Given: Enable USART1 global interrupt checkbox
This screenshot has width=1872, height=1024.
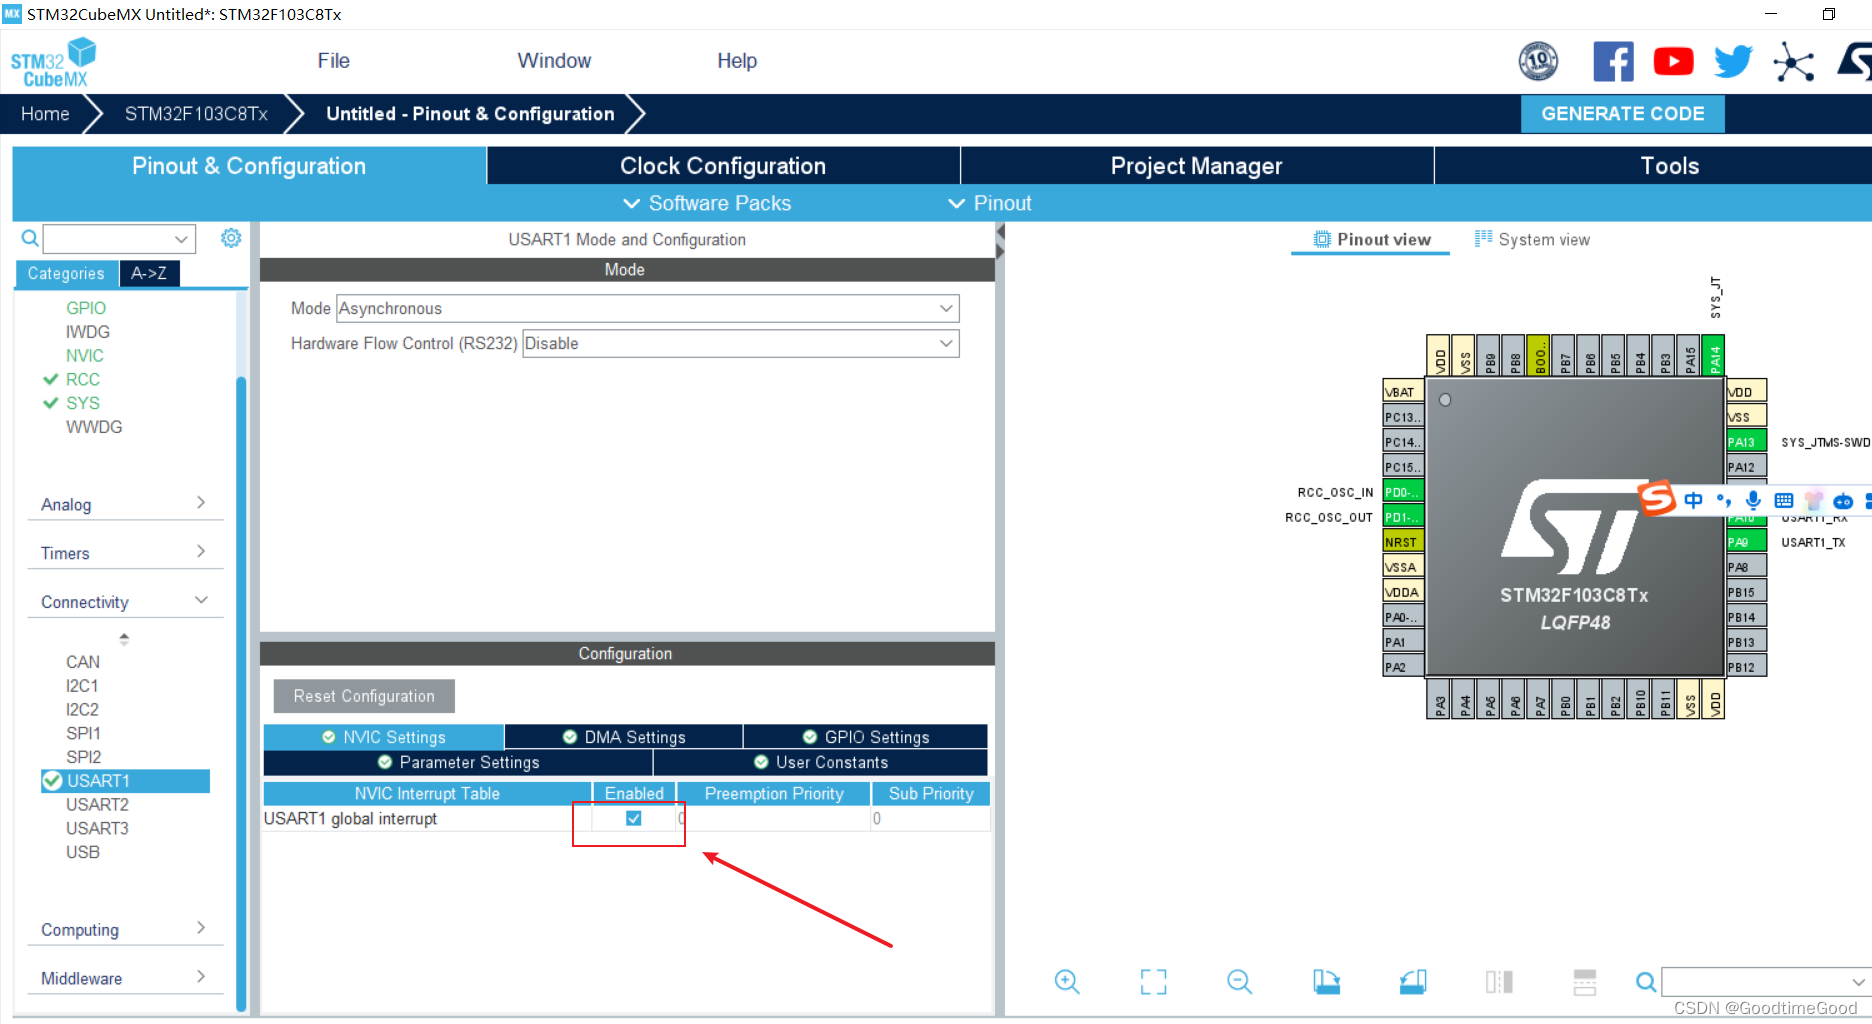Looking at the screenshot, I should point(634,818).
